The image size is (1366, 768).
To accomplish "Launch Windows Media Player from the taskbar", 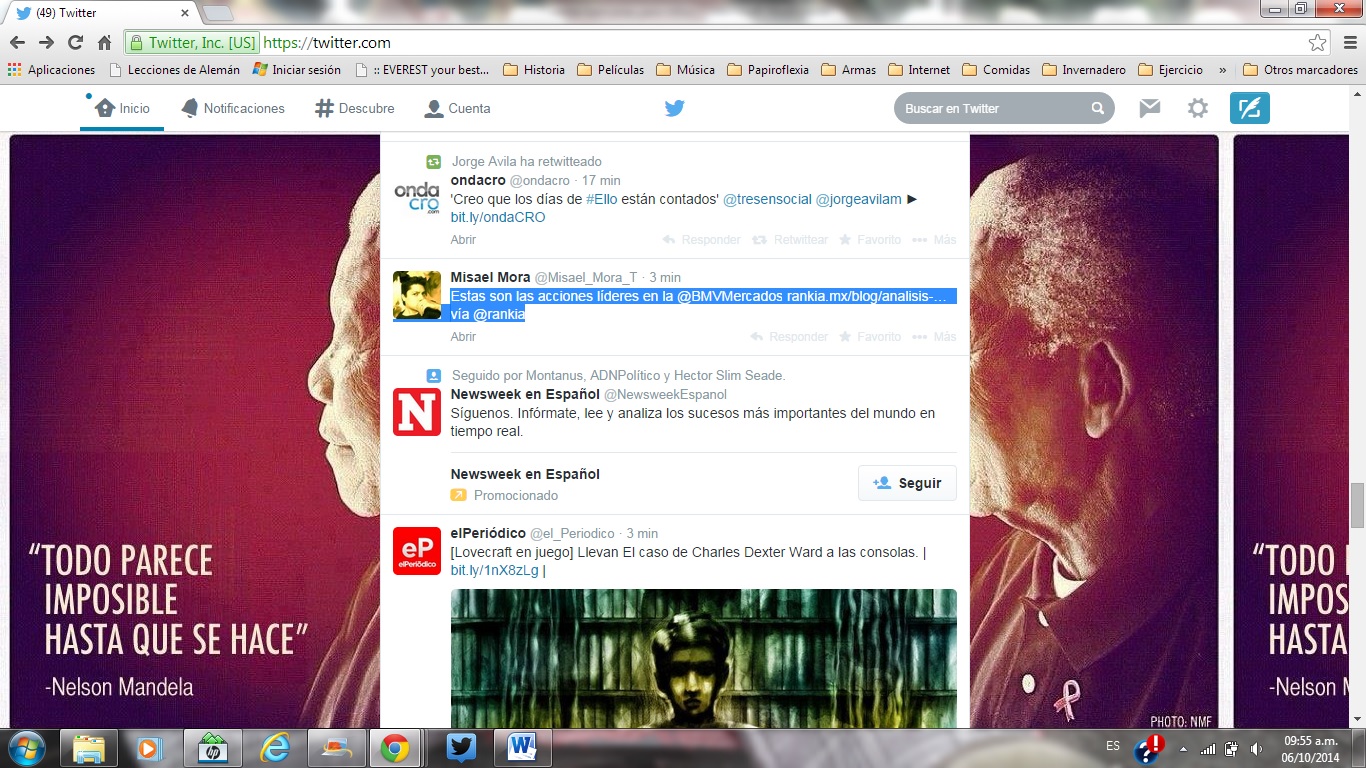I will pyautogui.click(x=150, y=748).
